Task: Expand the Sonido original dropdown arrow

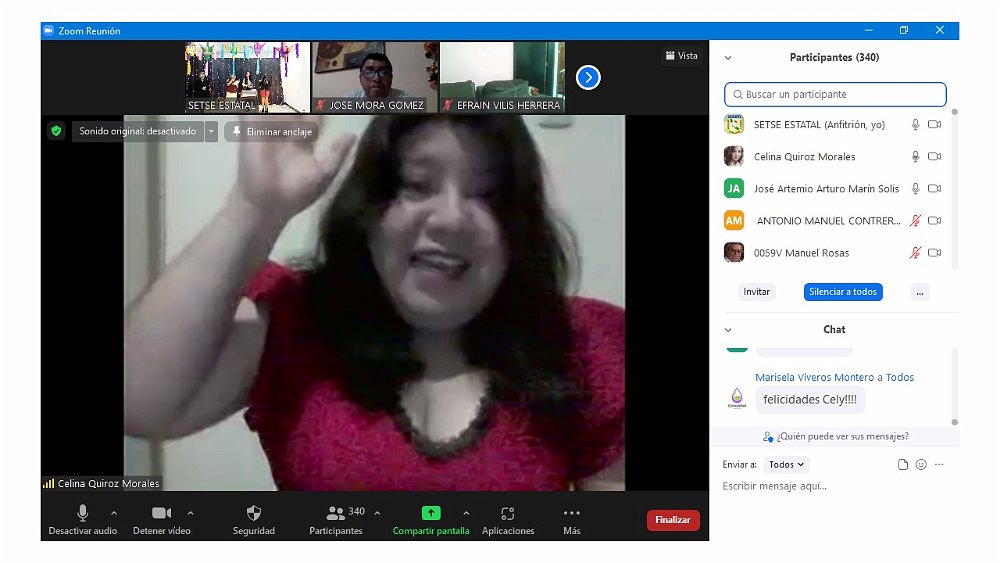Action: coord(211,131)
